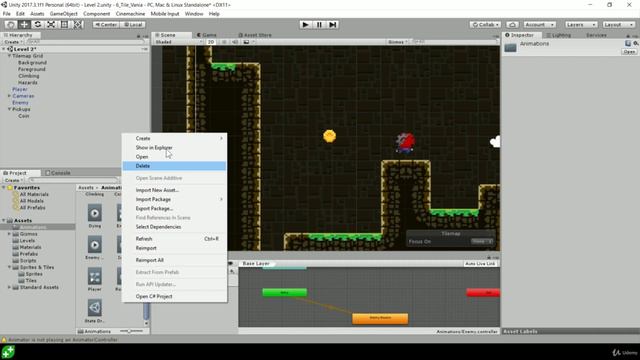Click the gold coin in Scene view
The width and height of the screenshot is (640, 360).
coord(329,136)
